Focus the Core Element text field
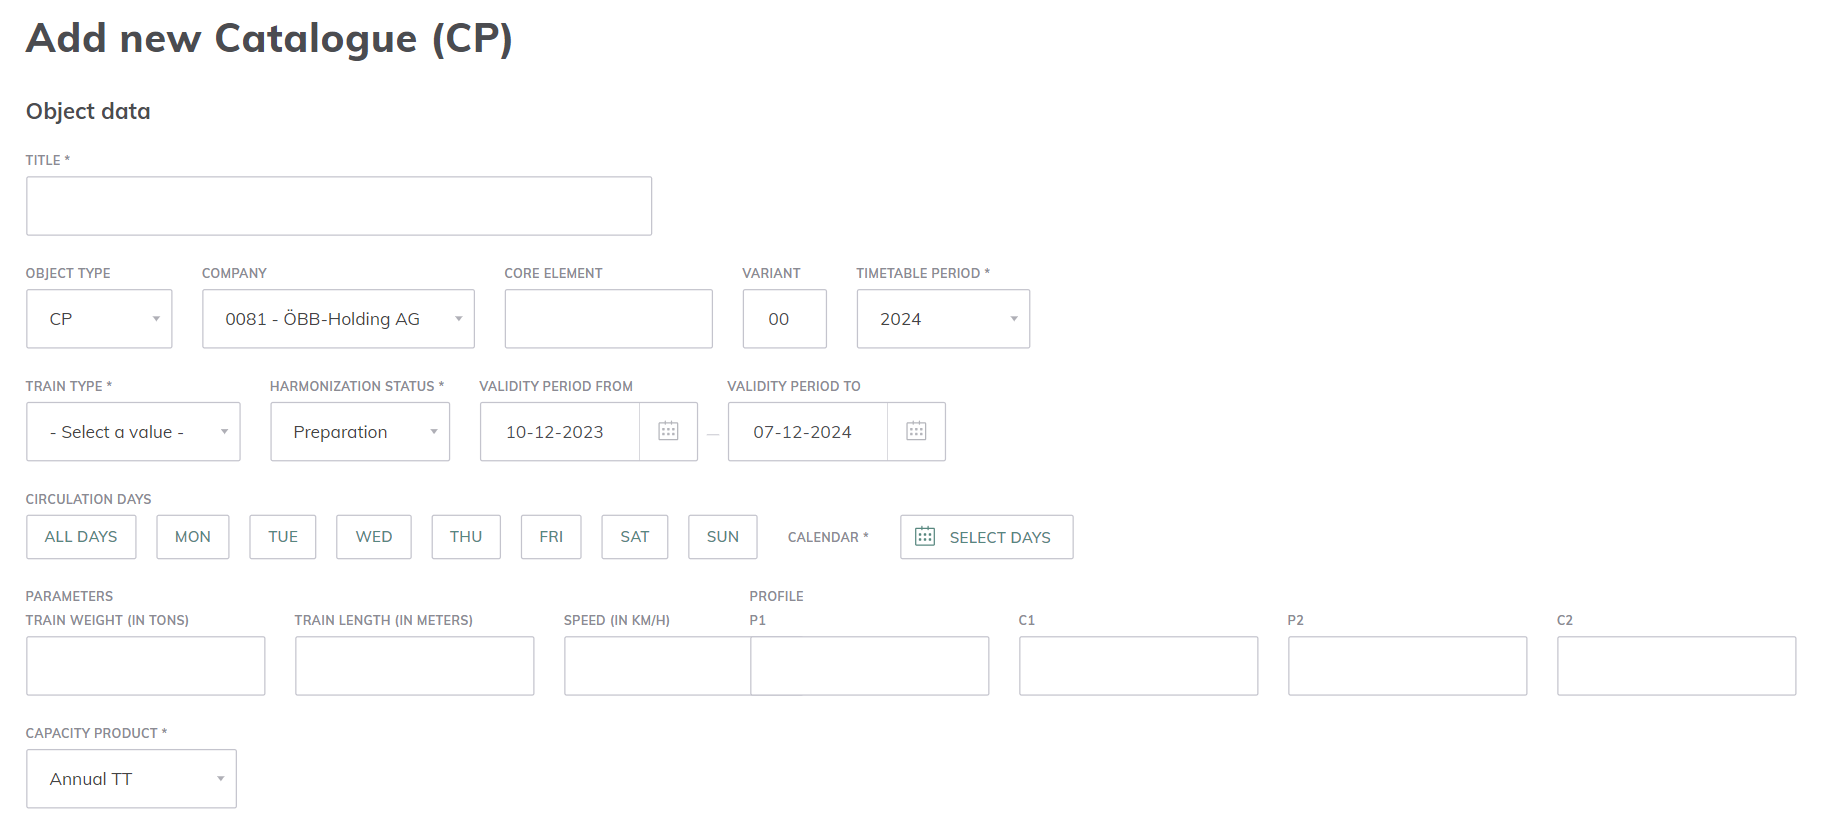1827x835 pixels. pyautogui.click(x=608, y=319)
